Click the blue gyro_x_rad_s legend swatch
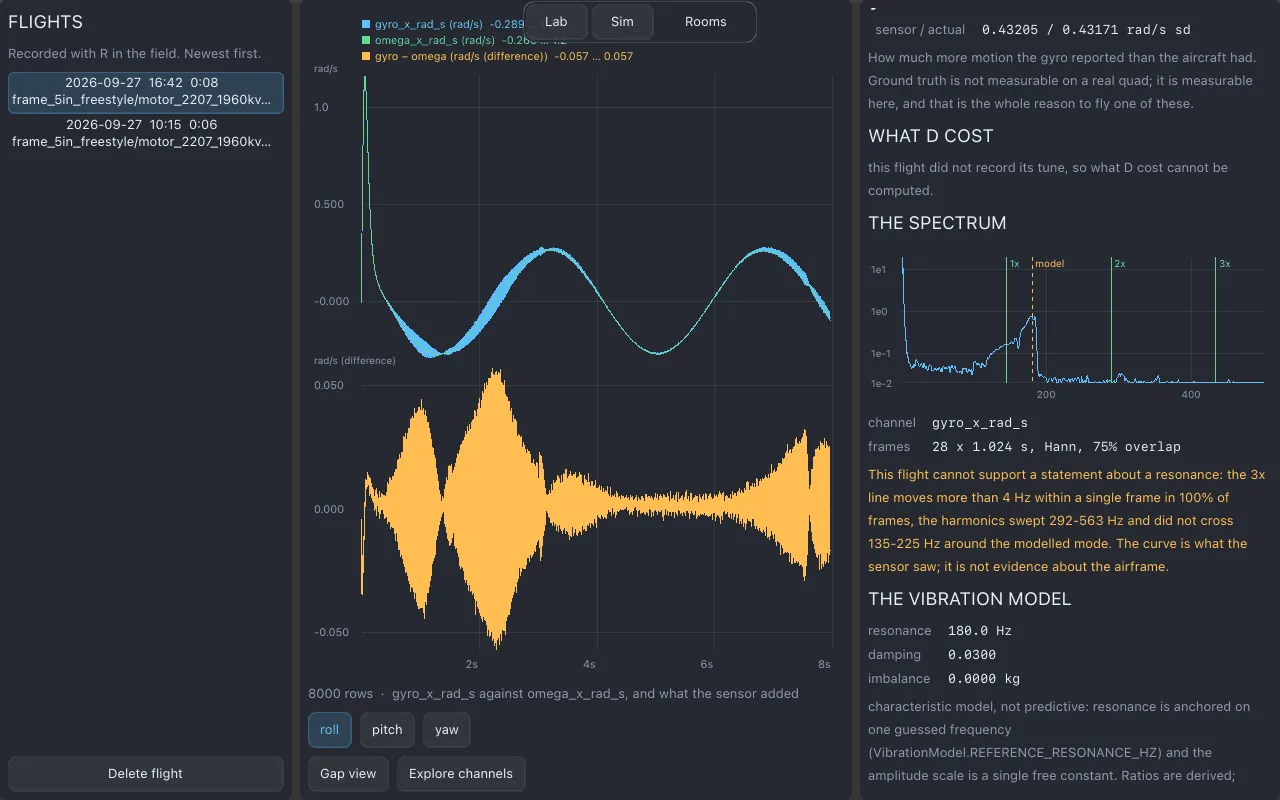Viewport: 1280px width, 800px height. 366,23
